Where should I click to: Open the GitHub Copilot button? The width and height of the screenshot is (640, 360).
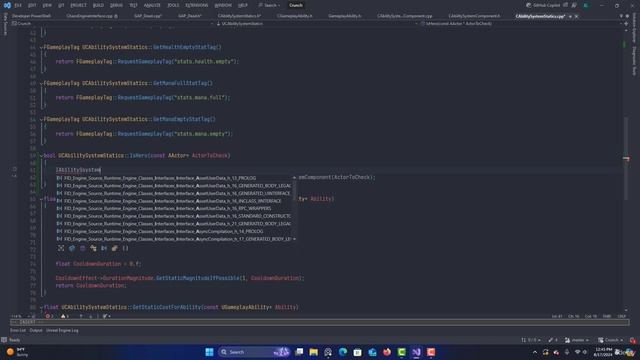coord(543,5)
